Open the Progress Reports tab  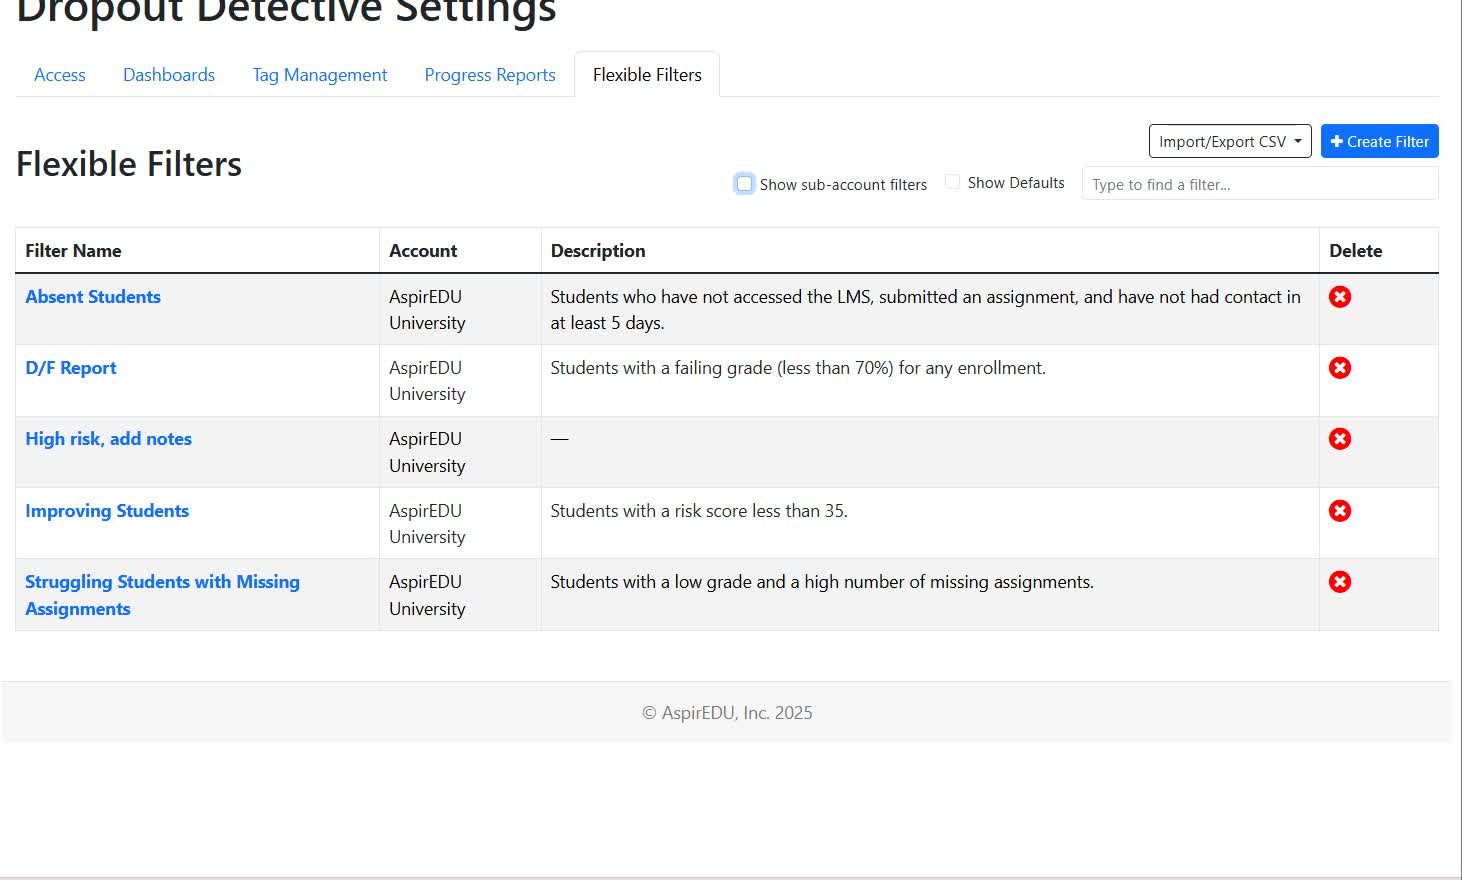(x=490, y=75)
